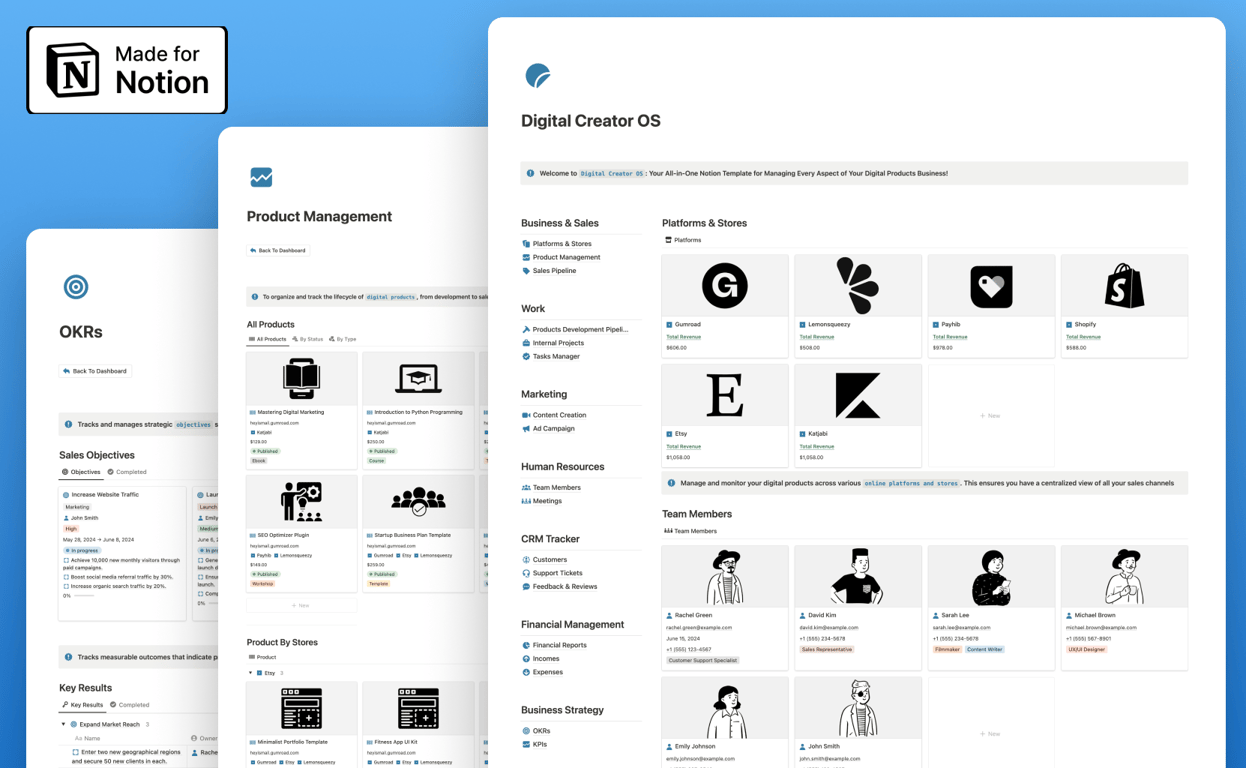Viewport: 1246px width, 768px height.
Task: Collapse the Etsy group in Product By Stores
Action: [x=251, y=673]
